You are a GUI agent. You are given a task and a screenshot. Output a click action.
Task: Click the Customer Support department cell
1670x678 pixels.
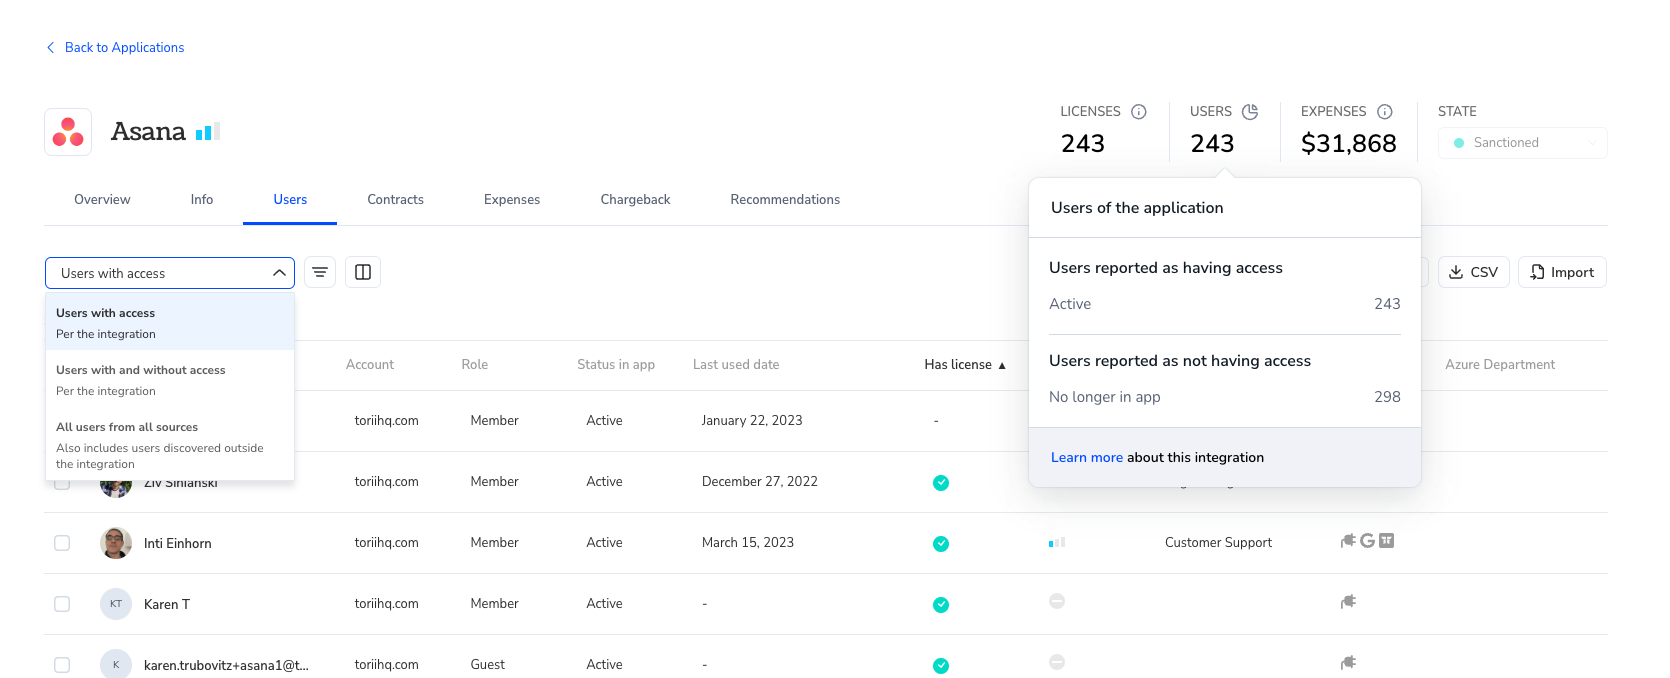1218,543
